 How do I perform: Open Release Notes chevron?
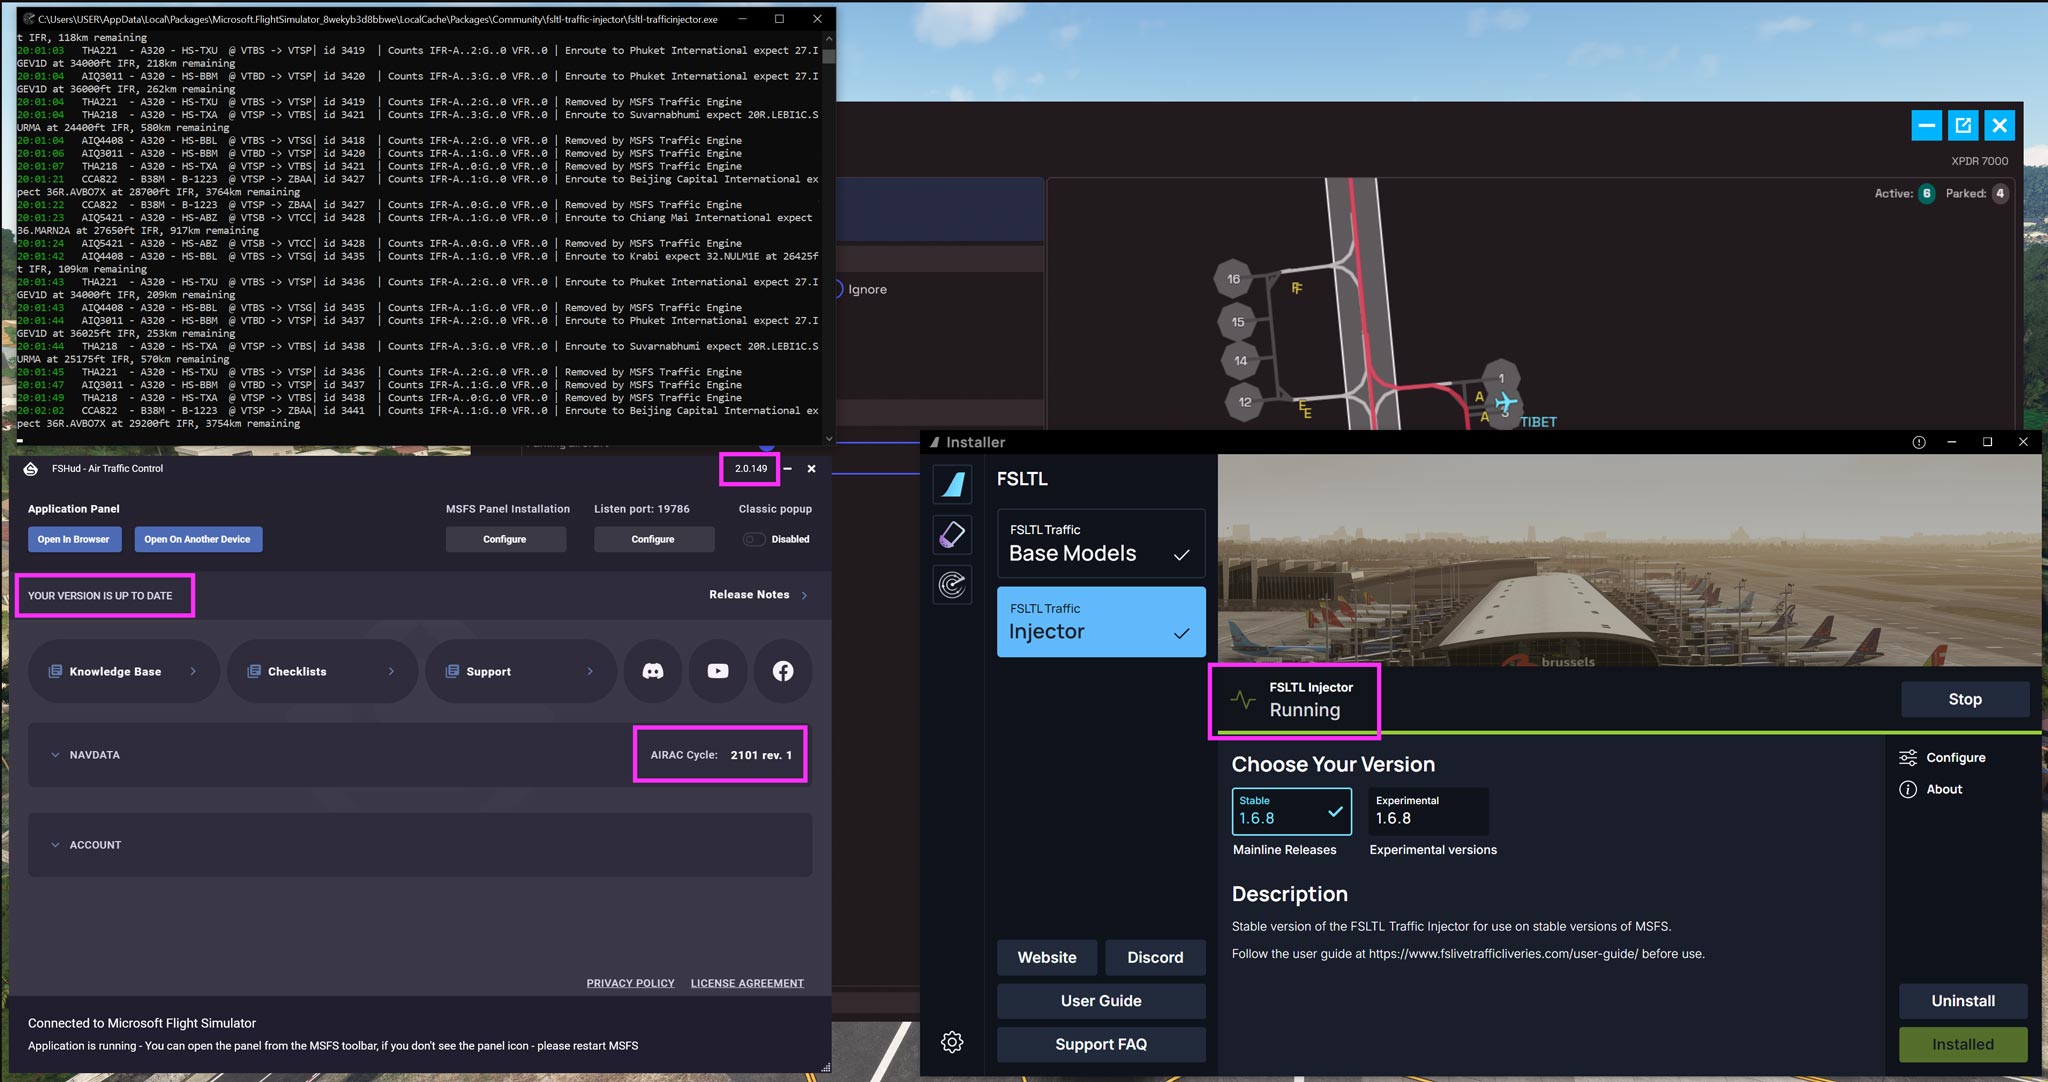[x=804, y=595]
